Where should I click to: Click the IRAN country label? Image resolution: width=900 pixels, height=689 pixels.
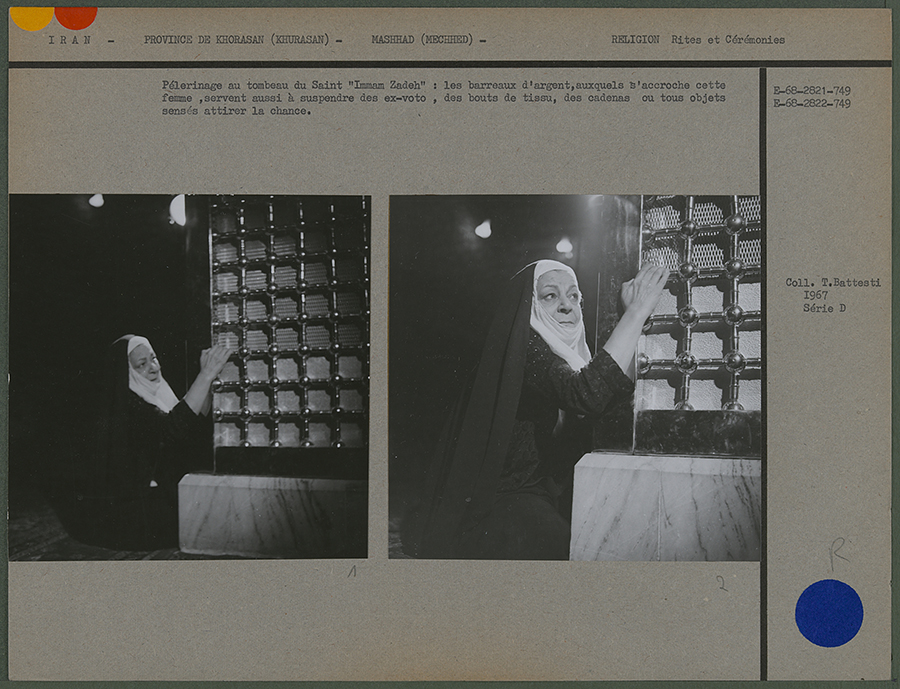click(69, 40)
